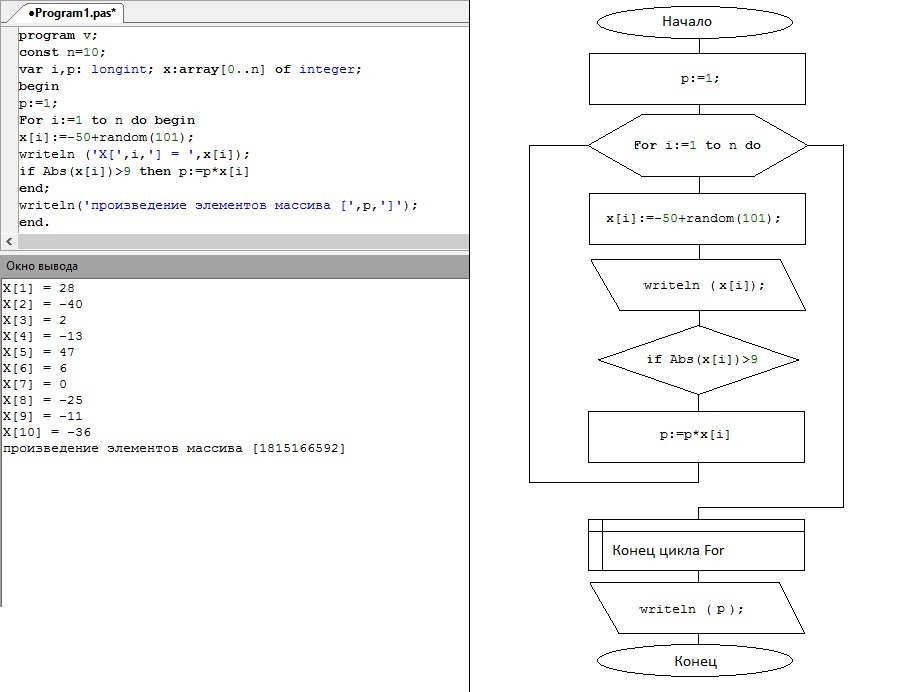Viewport: 914px width, 692px height.
Task: Click the flowchart 'p:=1;' process block
Action: tap(697, 79)
